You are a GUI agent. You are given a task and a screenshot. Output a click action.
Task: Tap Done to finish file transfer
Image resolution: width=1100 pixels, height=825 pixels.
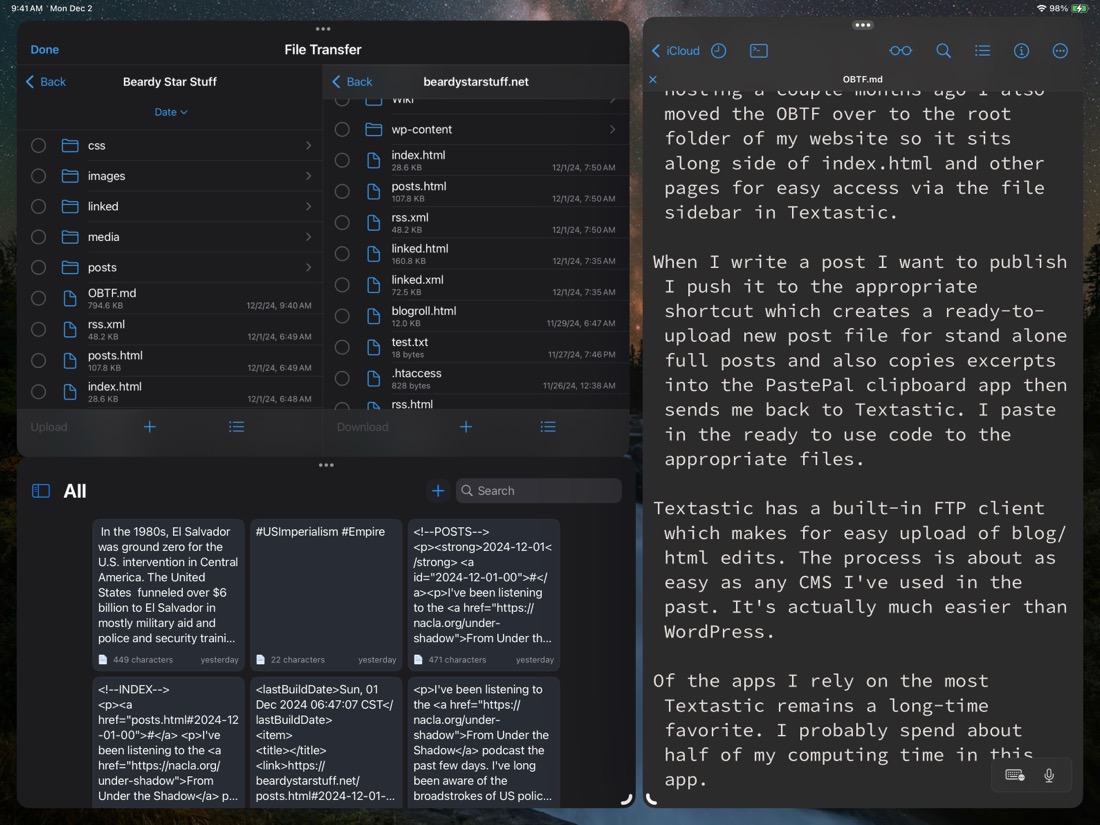click(44, 49)
